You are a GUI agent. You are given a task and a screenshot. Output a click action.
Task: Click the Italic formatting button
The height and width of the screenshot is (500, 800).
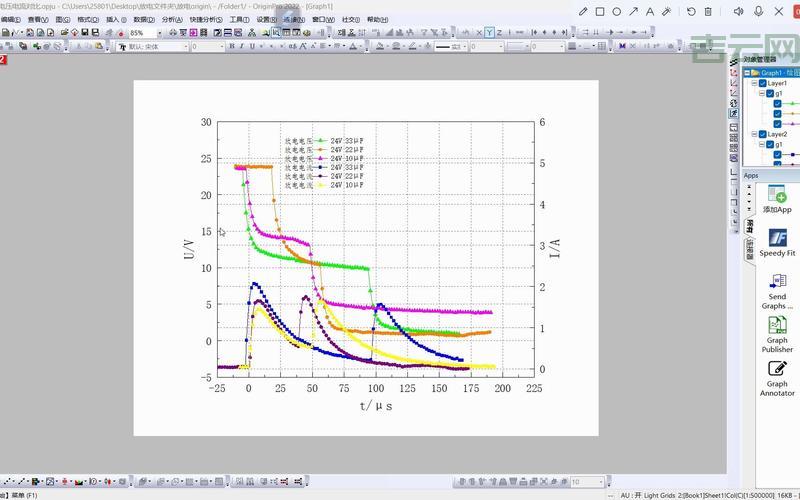242,46
